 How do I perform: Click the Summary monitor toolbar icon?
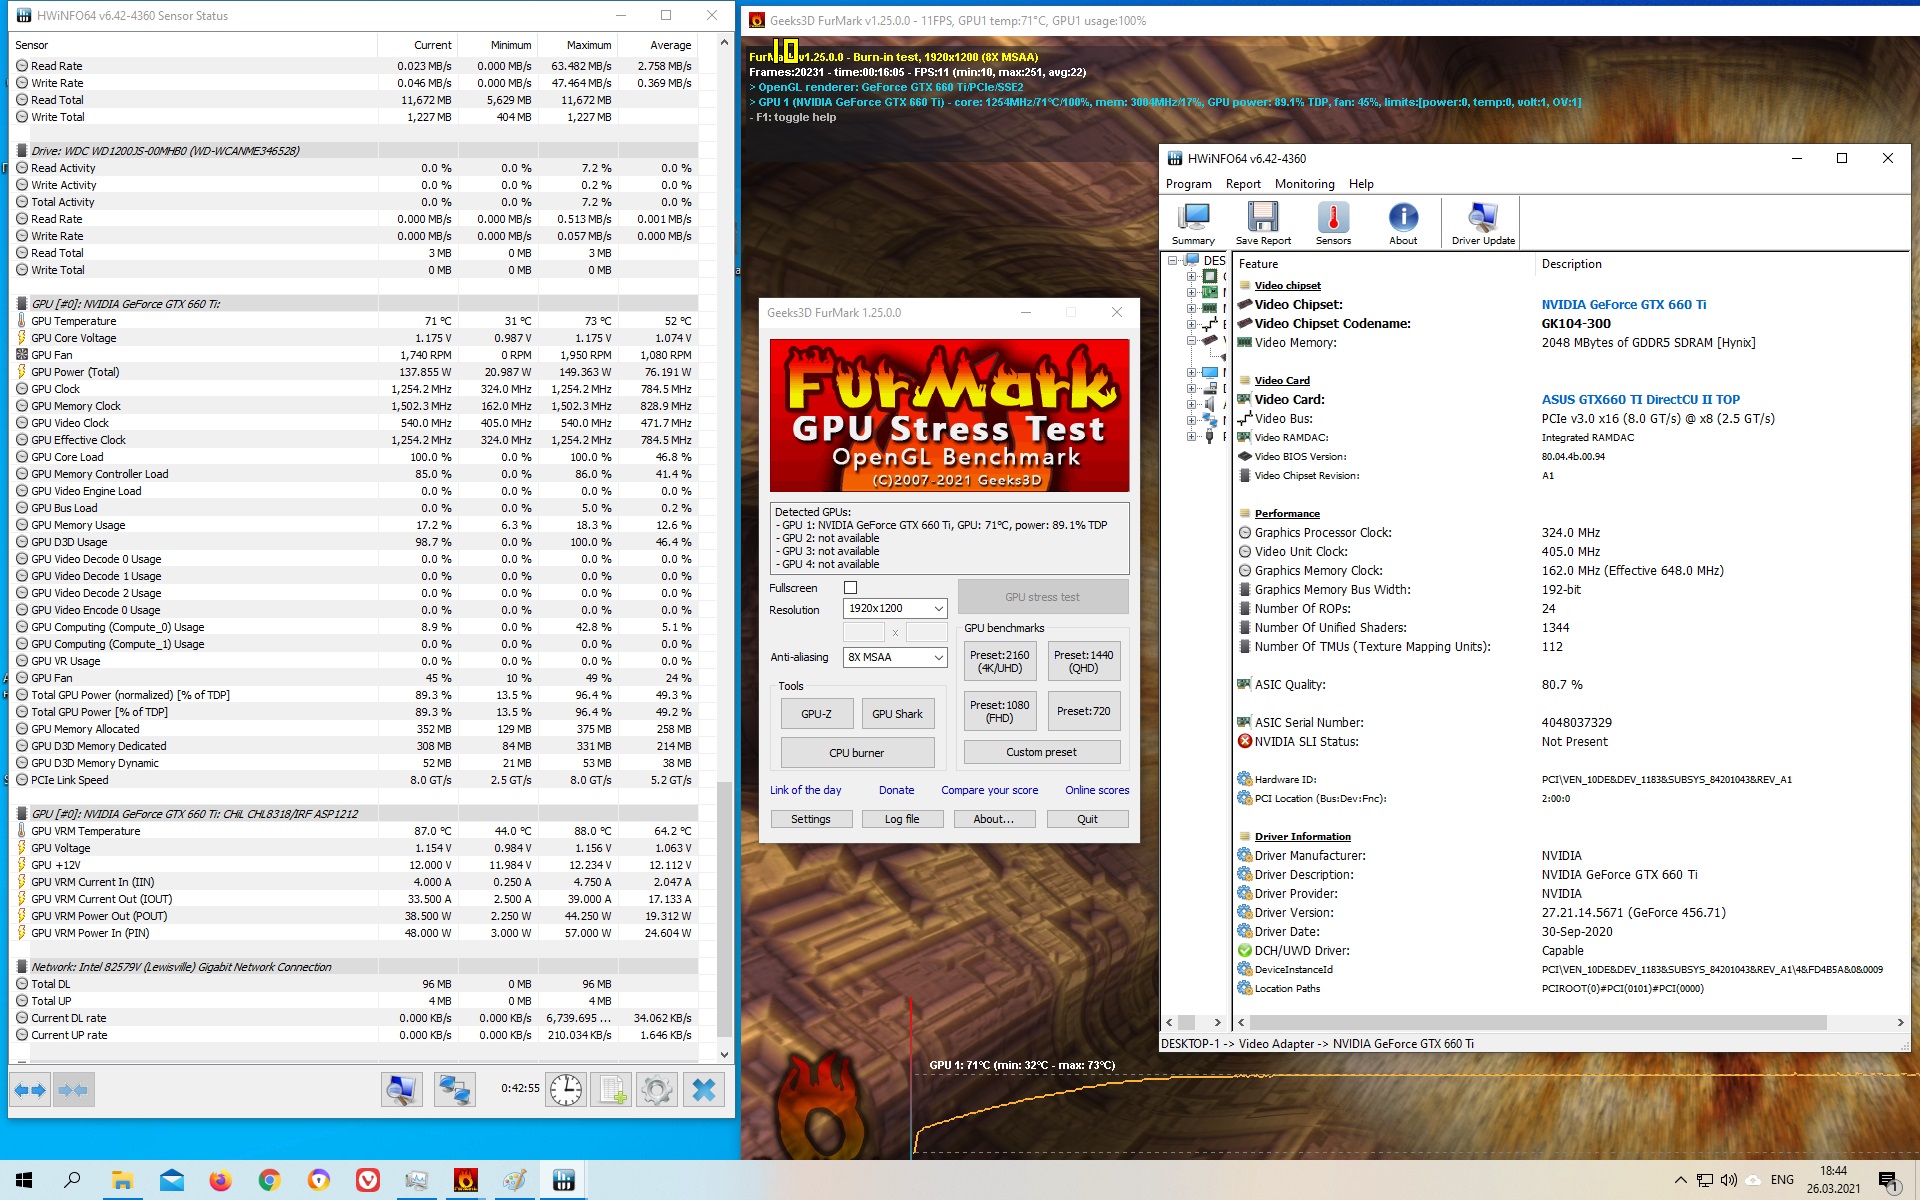(1193, 223)
